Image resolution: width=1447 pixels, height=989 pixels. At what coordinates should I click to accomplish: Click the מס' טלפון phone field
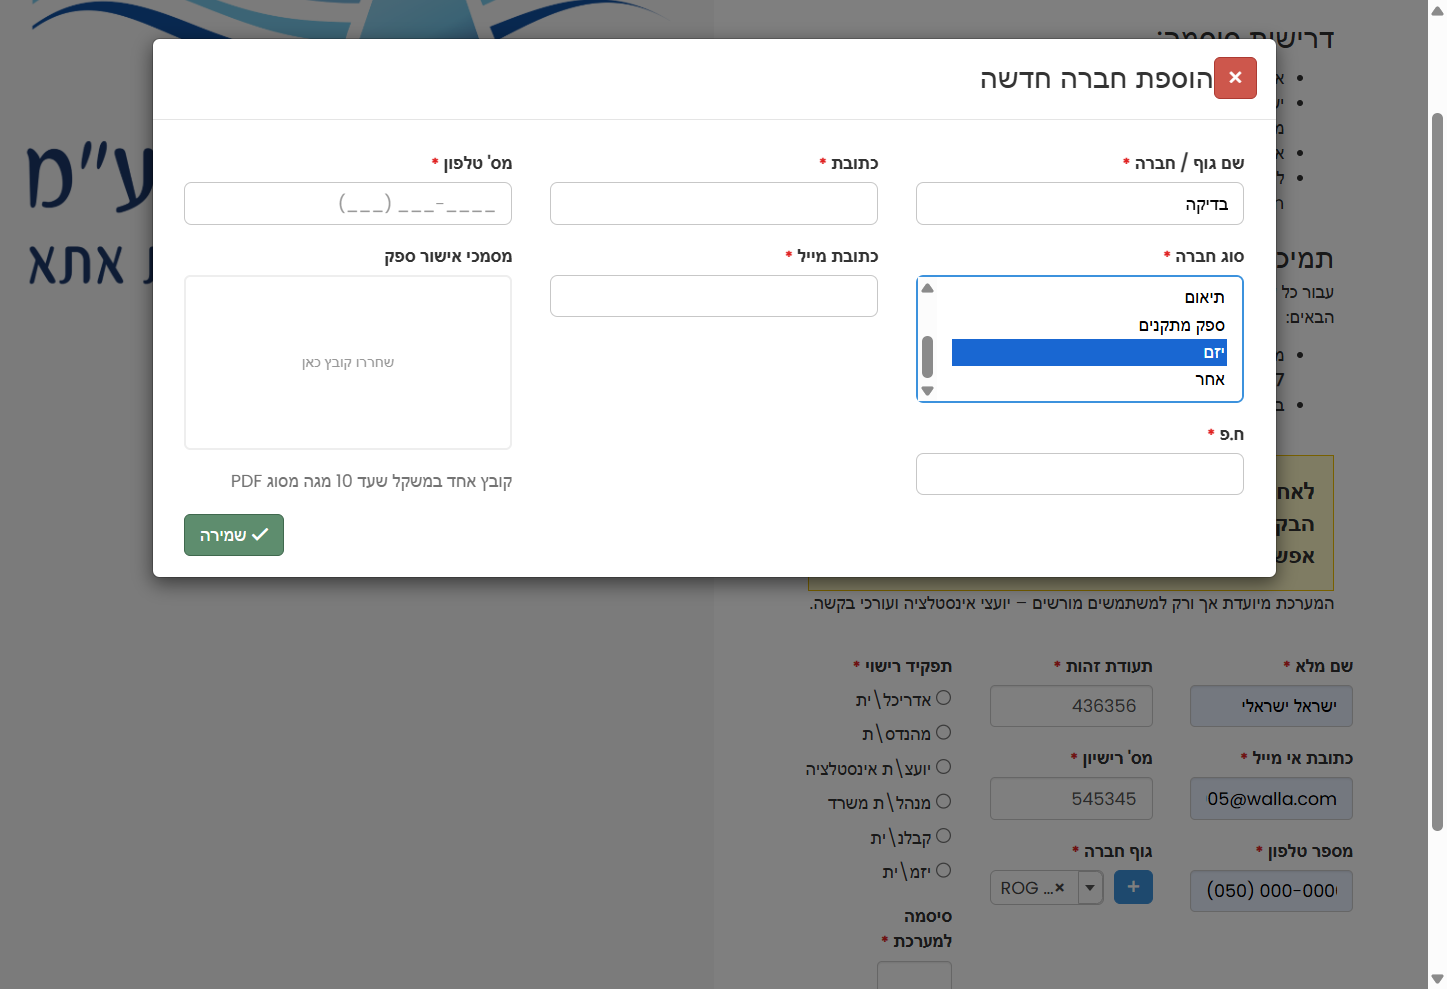348,204
